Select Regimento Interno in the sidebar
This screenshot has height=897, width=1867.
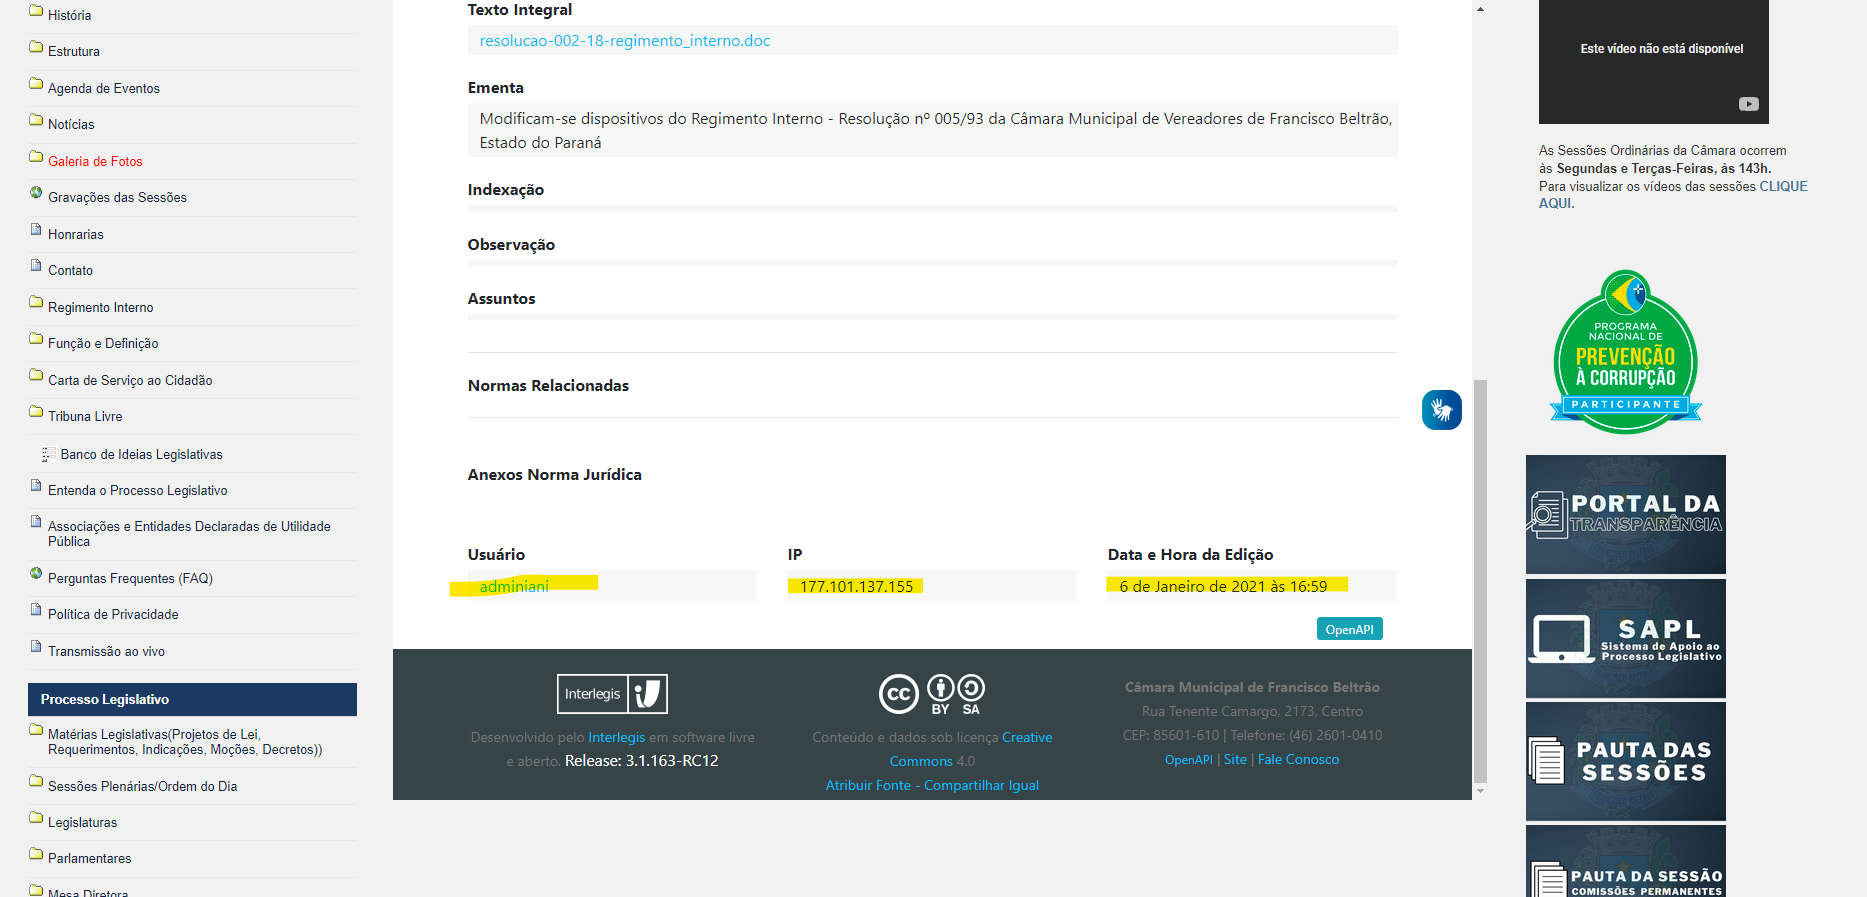(x=100, y=307)
